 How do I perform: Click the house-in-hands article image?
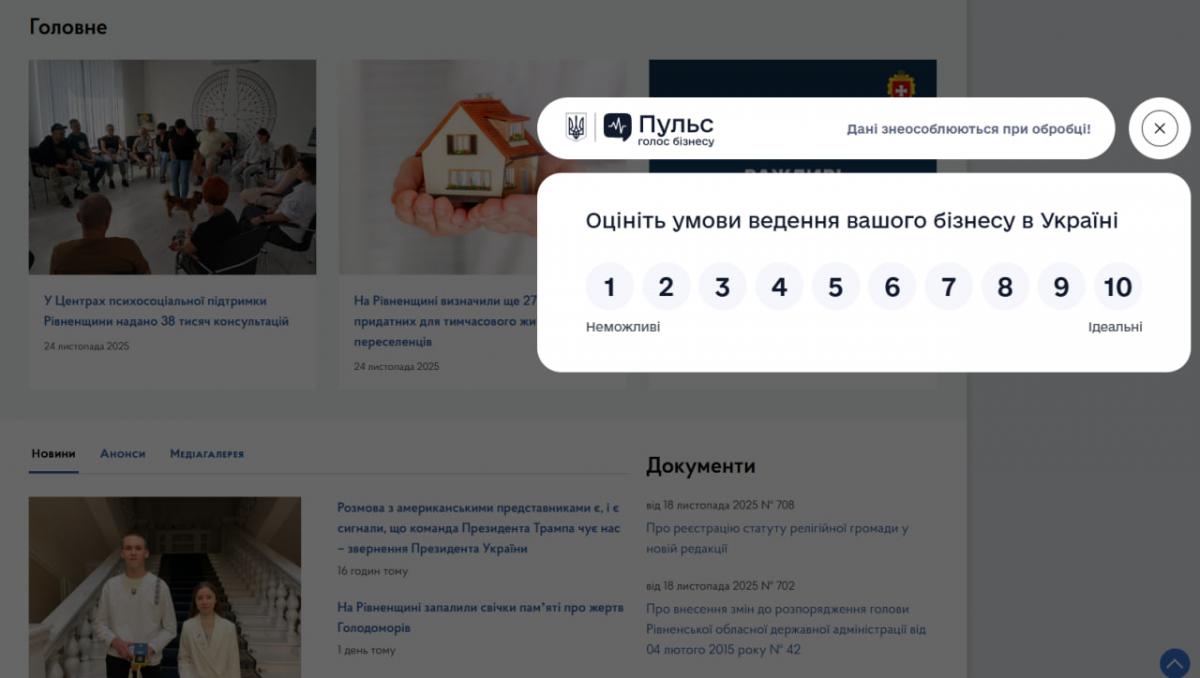(440, 167)
